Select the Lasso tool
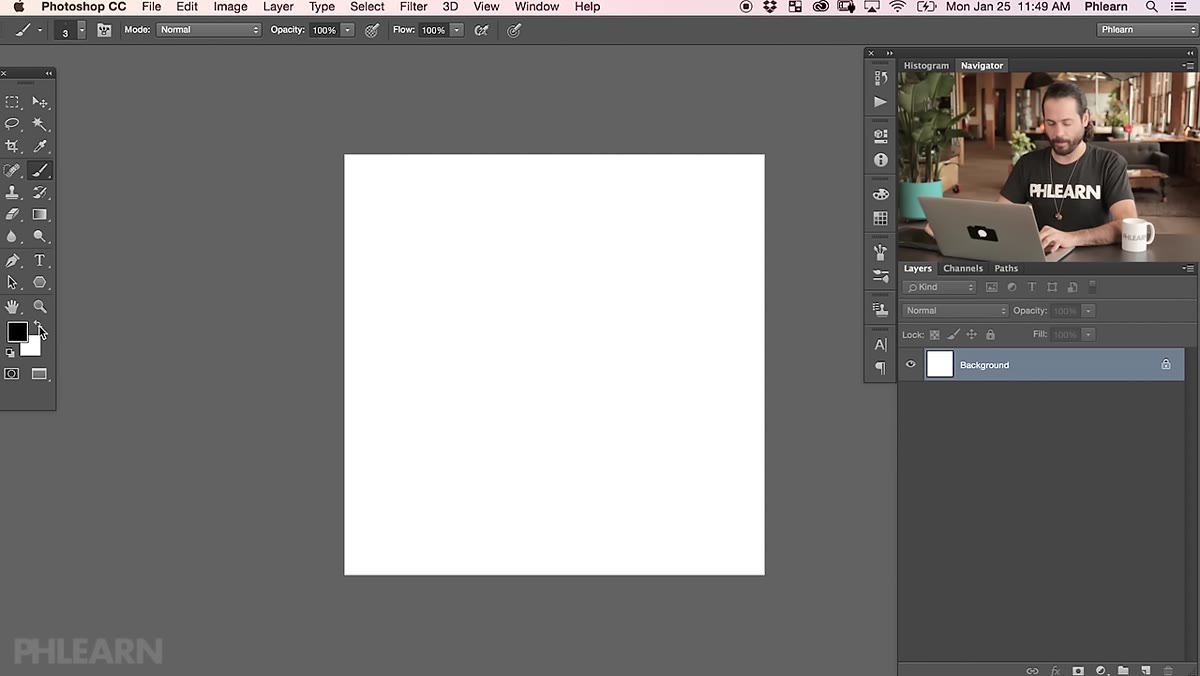Screen dimensions: 1200x676 (x=13, y=124)
